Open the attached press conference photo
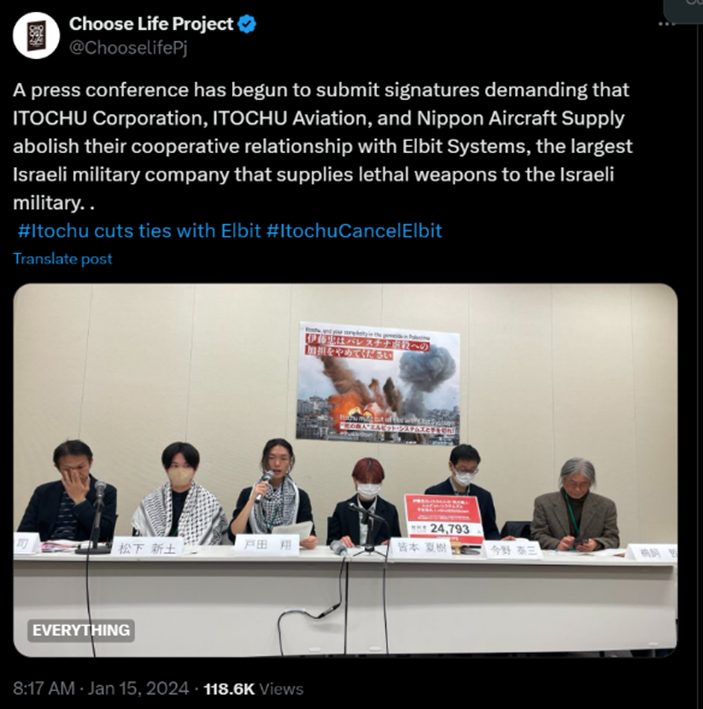 (345, 470)
